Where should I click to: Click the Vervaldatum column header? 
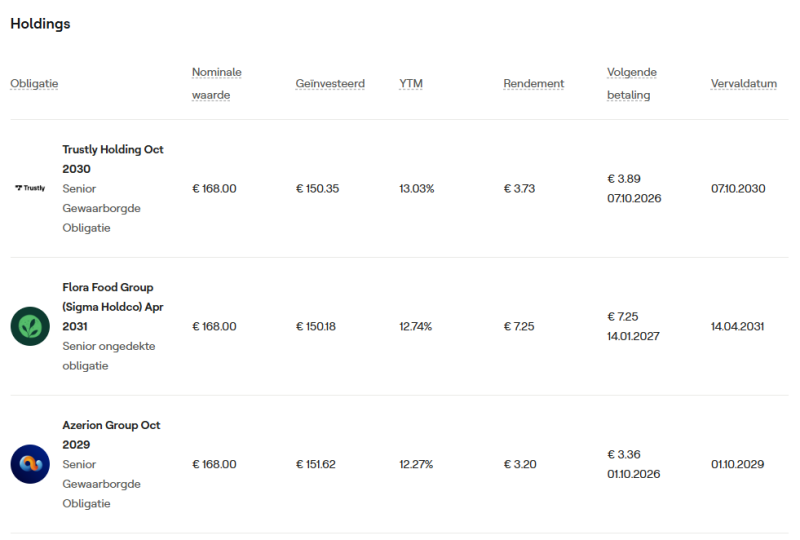pyautogui.click(x=744, y=83)
